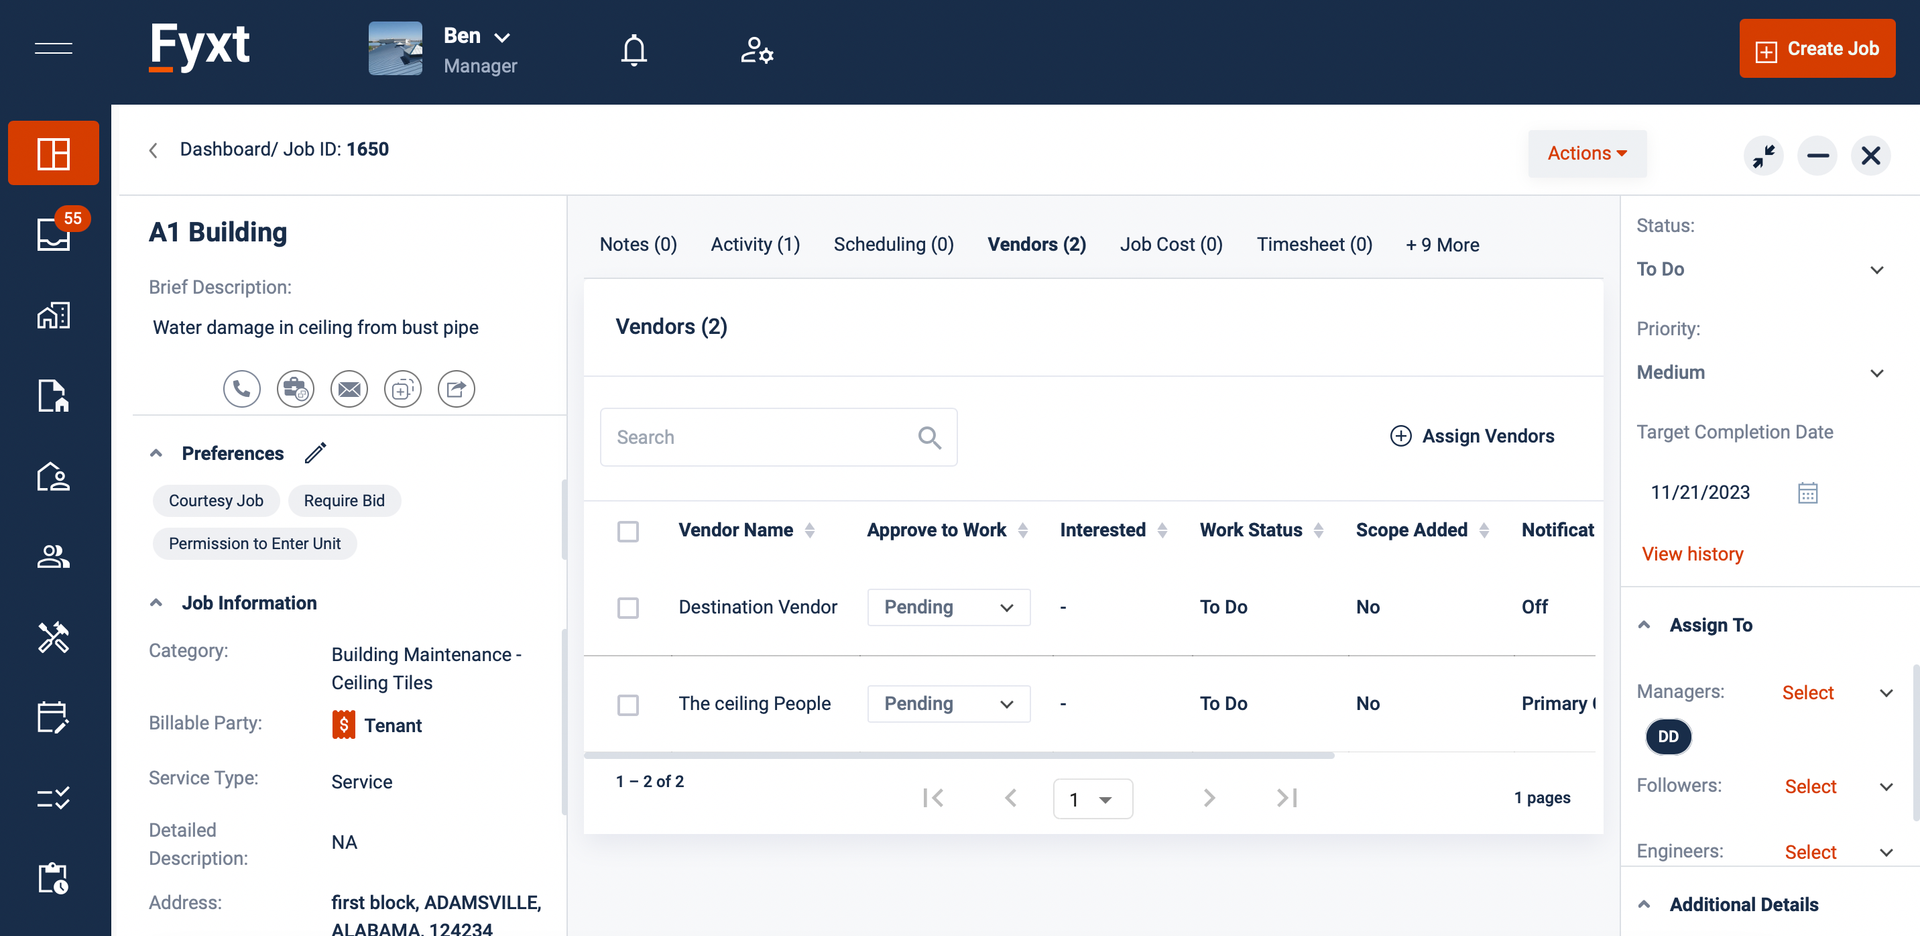Click the DD manager avatar
This screenshot has height=936, width=1920.
(x=1668, y=737)
